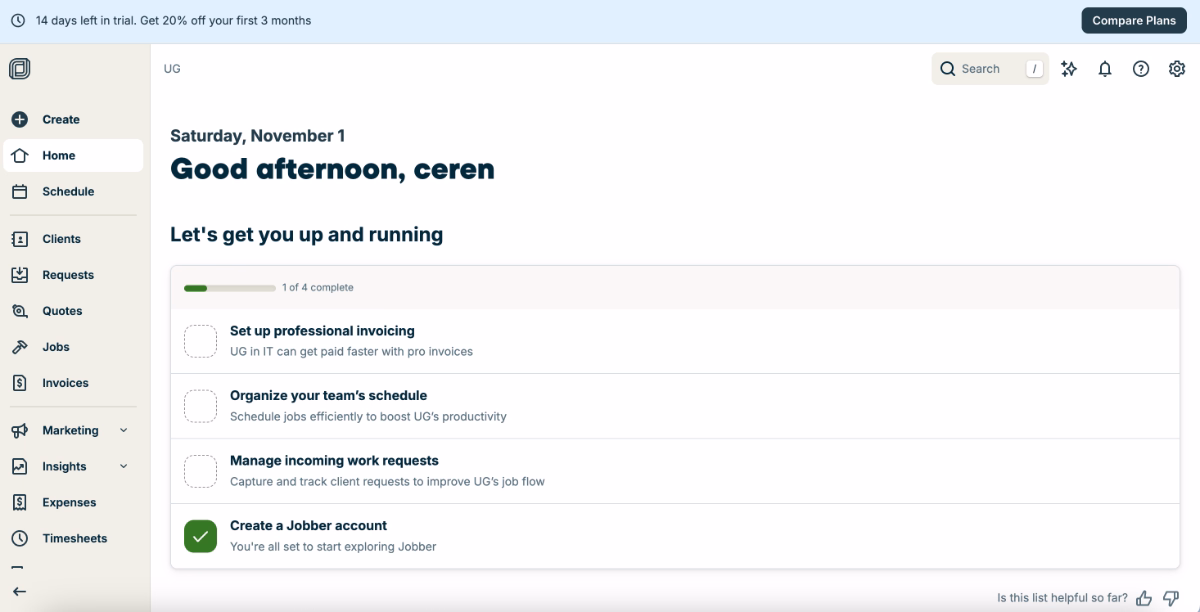
Task: Click the Invoices icon in sidebar
Action: click(x=19, y=382)
